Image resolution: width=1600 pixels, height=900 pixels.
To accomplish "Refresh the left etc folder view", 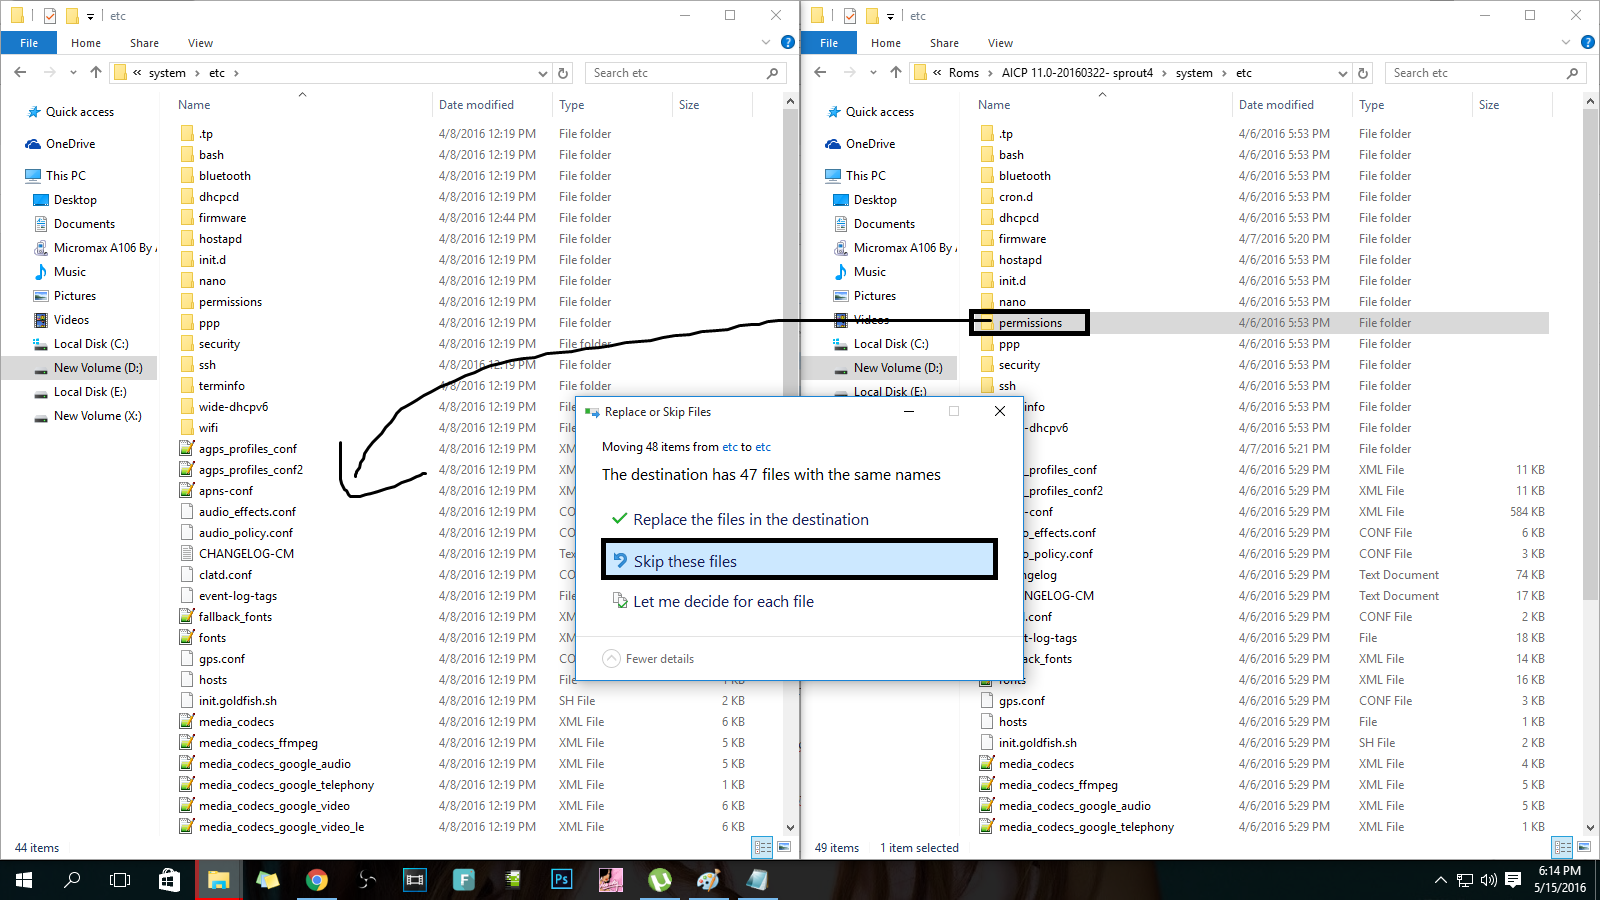I will (563, 72).
